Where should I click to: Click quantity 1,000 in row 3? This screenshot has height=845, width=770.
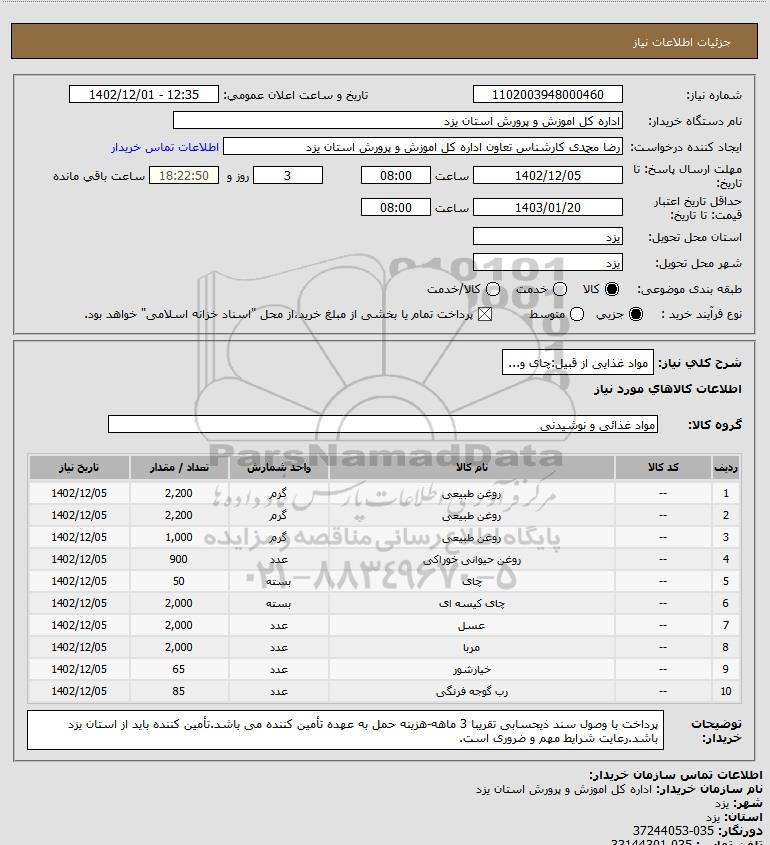point(178,537)
